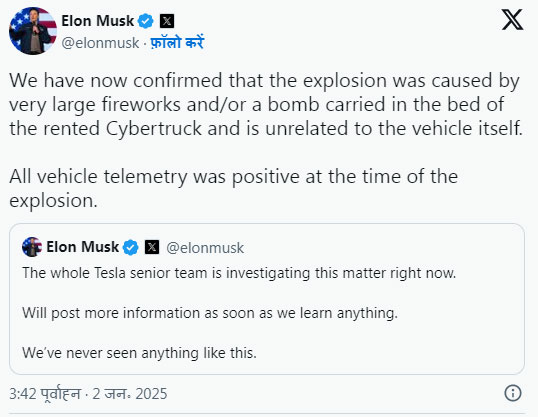Click main tweet text about Cybertruck explosion
Screen dimensions: 538x417
point(266,104)
